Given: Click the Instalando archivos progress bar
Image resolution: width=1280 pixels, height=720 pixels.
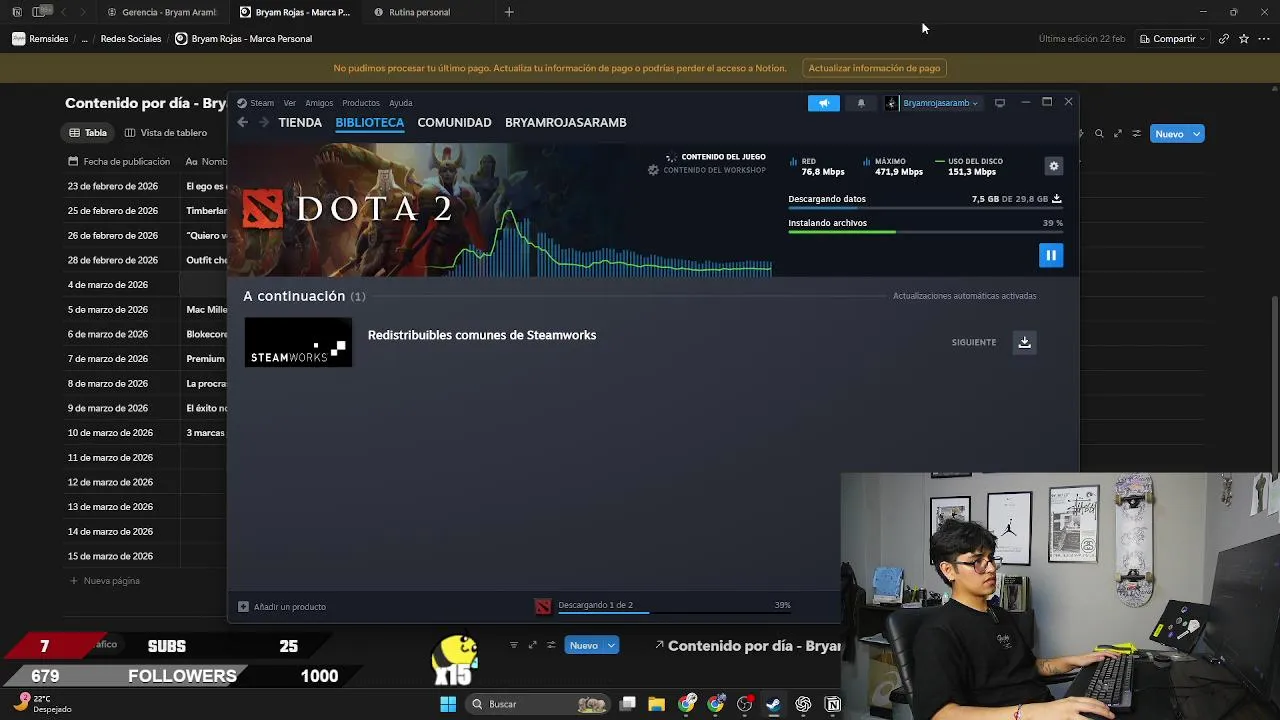Looking at the screenshot, I should point(925,232).
